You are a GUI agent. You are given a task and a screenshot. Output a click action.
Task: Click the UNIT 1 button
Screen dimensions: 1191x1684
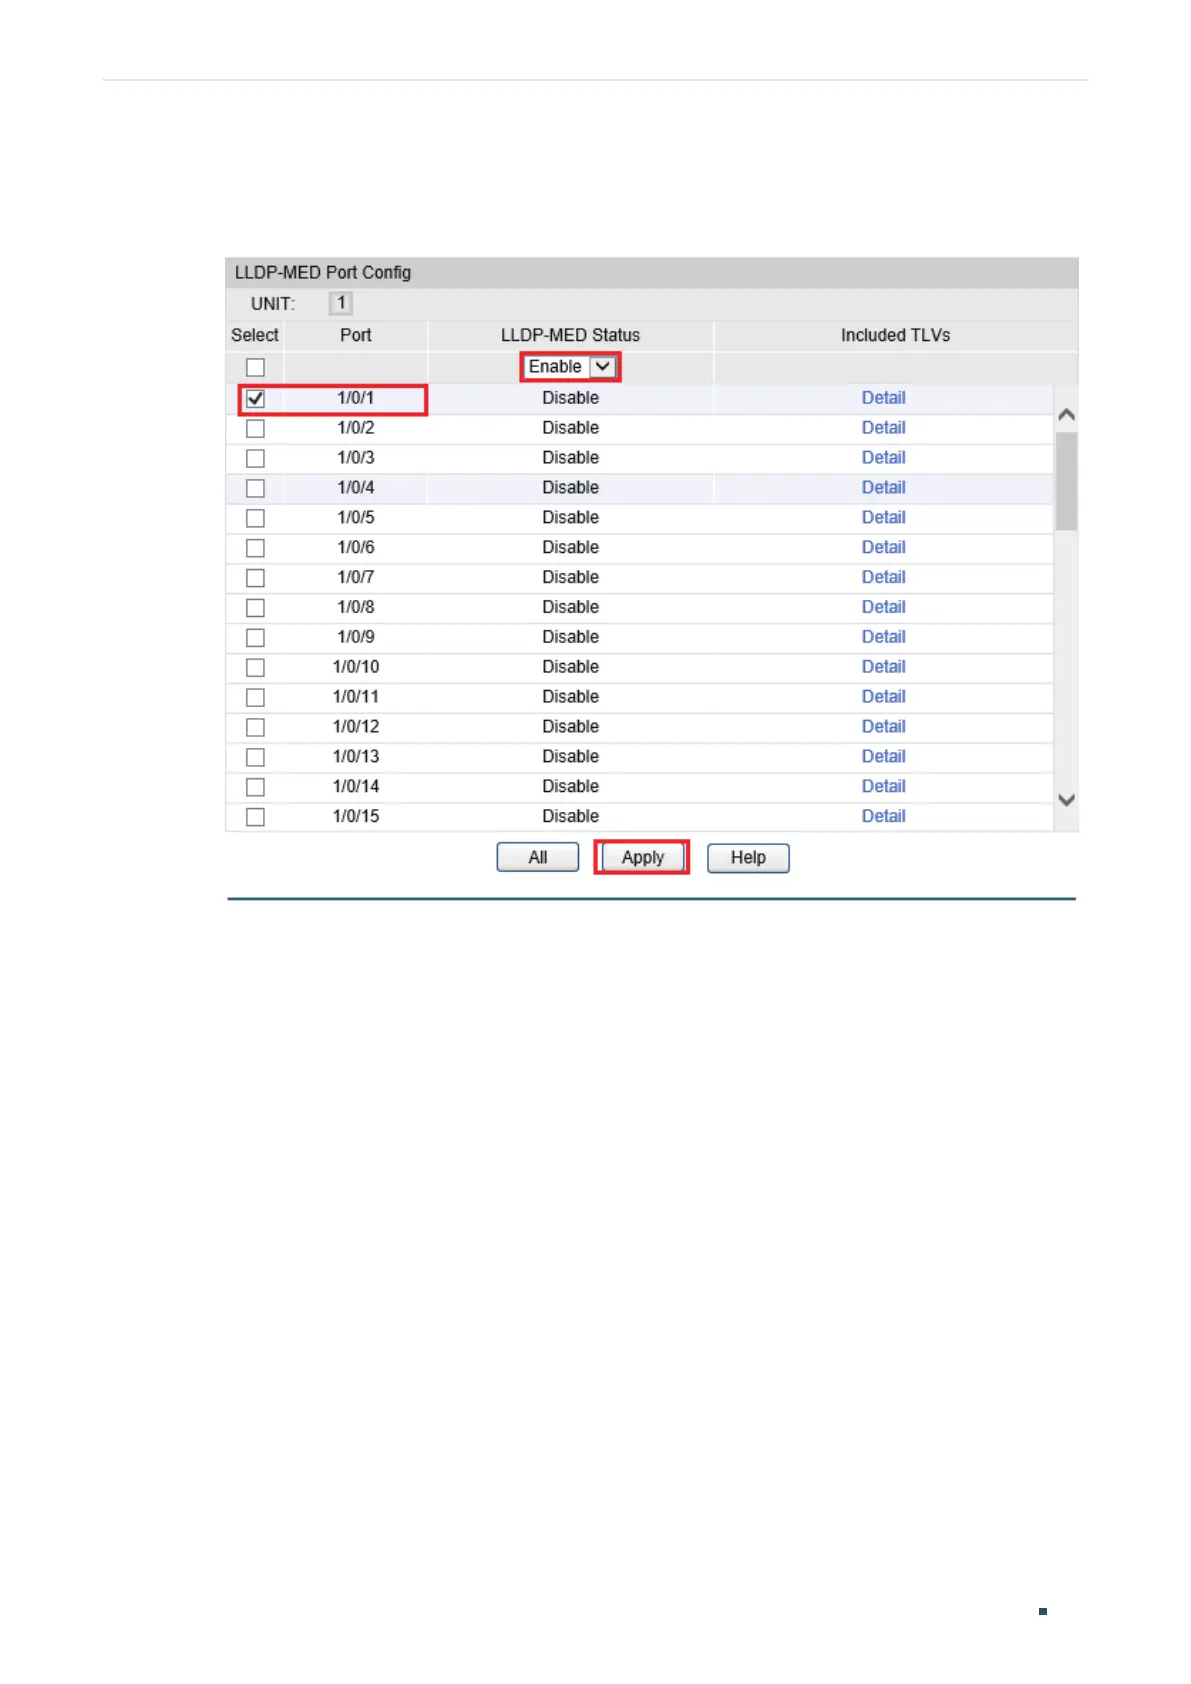[x=341, y=303]
